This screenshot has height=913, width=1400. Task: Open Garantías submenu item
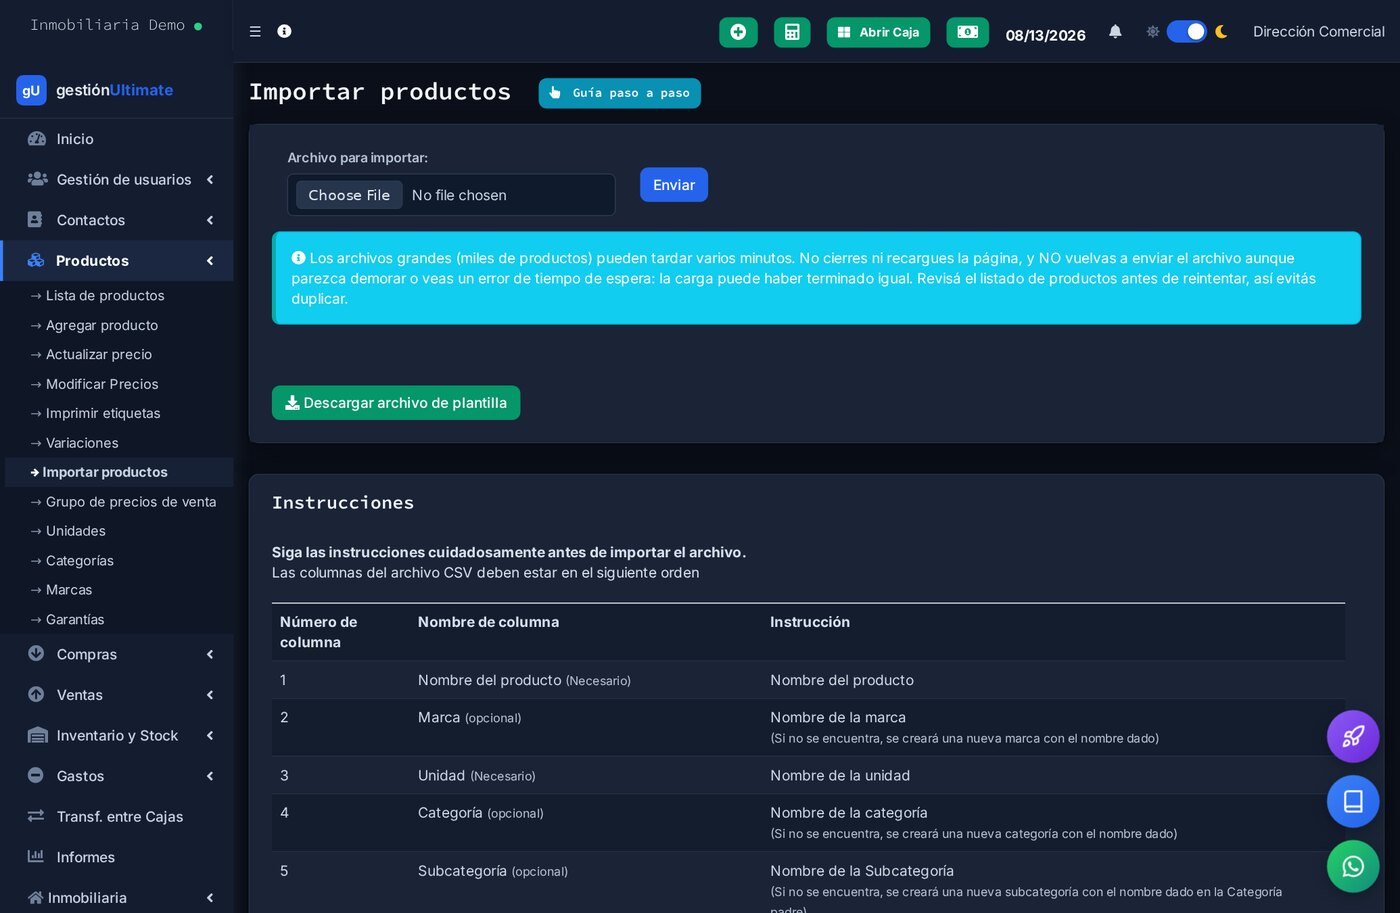(75, 620)
